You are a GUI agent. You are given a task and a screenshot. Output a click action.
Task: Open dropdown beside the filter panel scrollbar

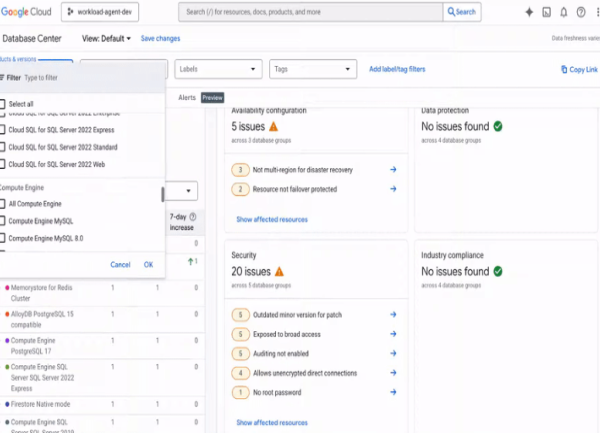(182, 191)
